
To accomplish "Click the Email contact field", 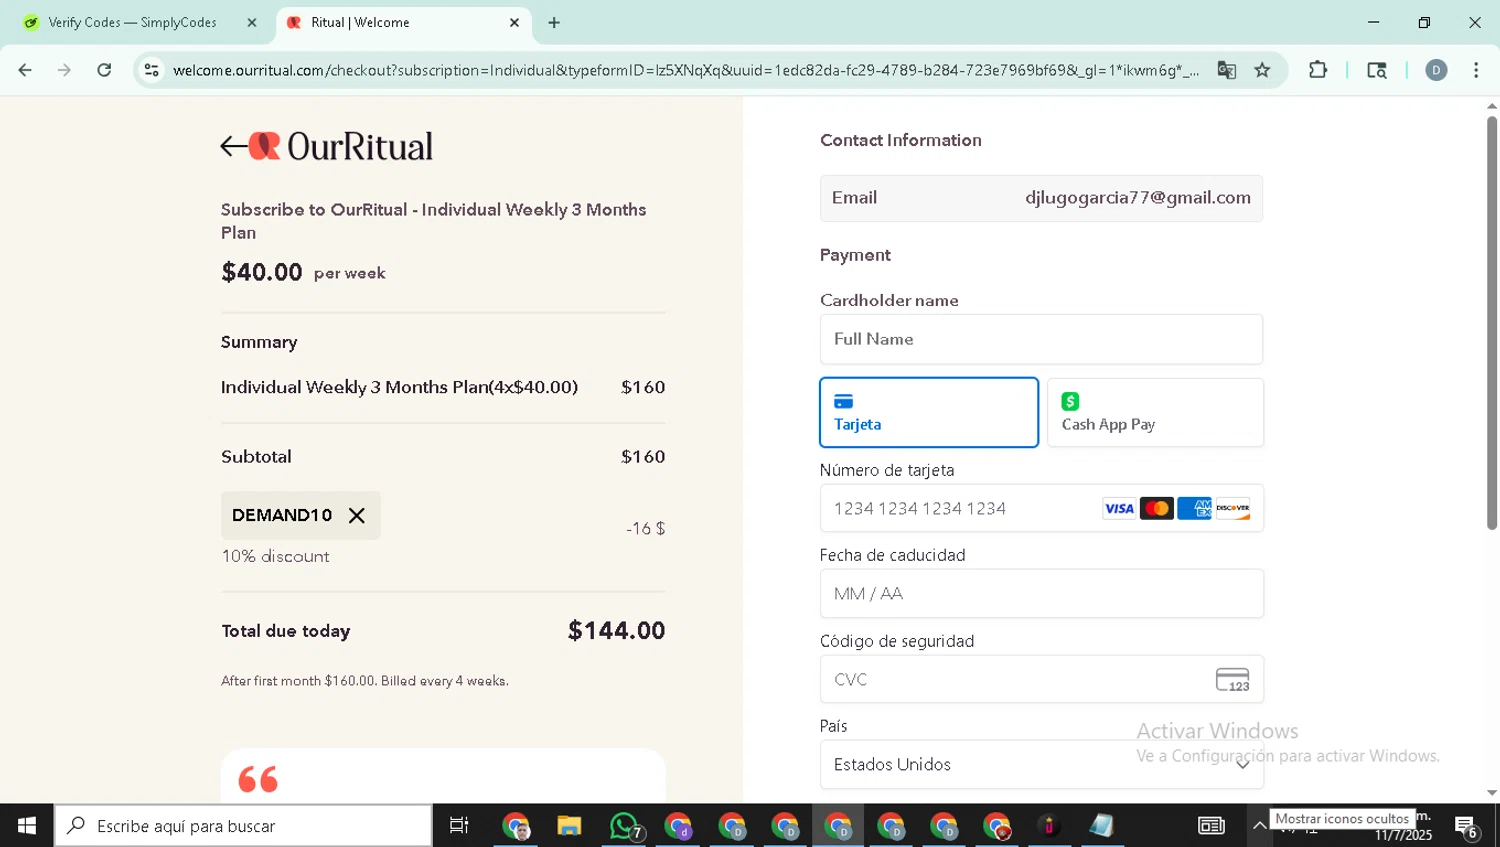I will [1041, 198].
